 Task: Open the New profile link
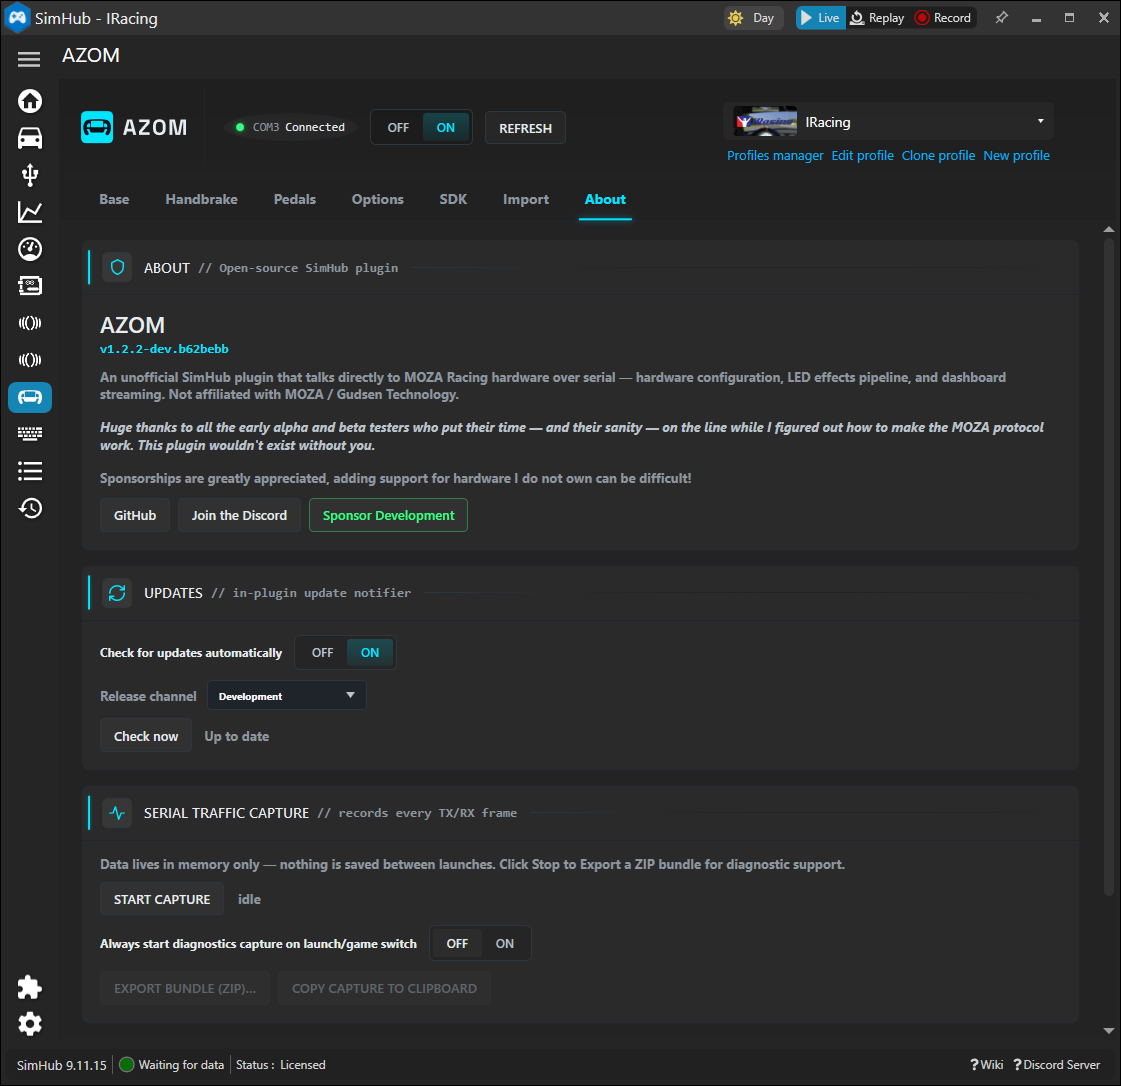pos(1016,155)
